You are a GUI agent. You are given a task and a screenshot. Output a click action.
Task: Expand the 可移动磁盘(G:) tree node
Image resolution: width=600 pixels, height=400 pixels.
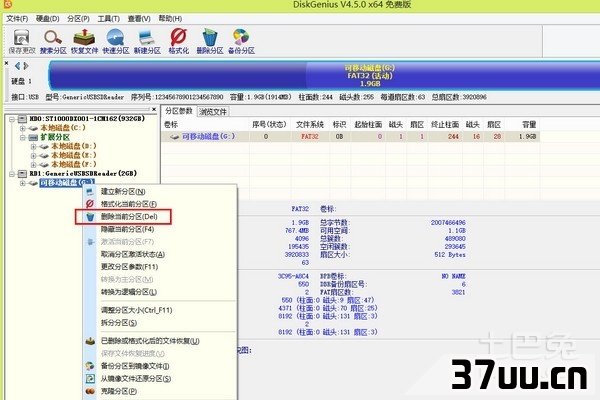click(x=23, y=183)
